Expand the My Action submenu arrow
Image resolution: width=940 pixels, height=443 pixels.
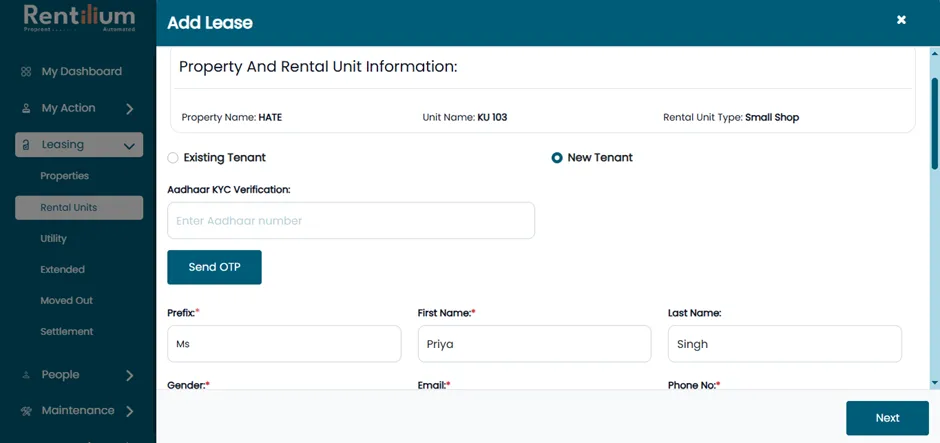tap(129, 109)
